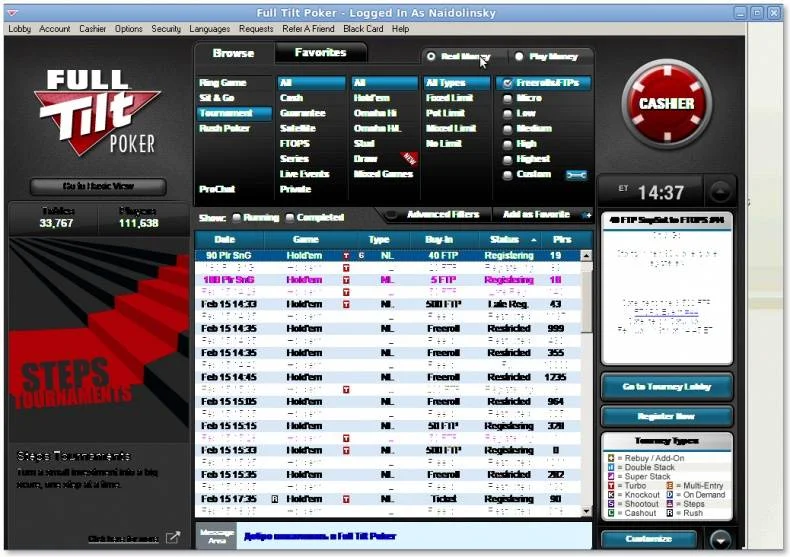Switch to the Favorites tab
The height and width of the screenshot is (557, 790).
click(x=320, y=52)
